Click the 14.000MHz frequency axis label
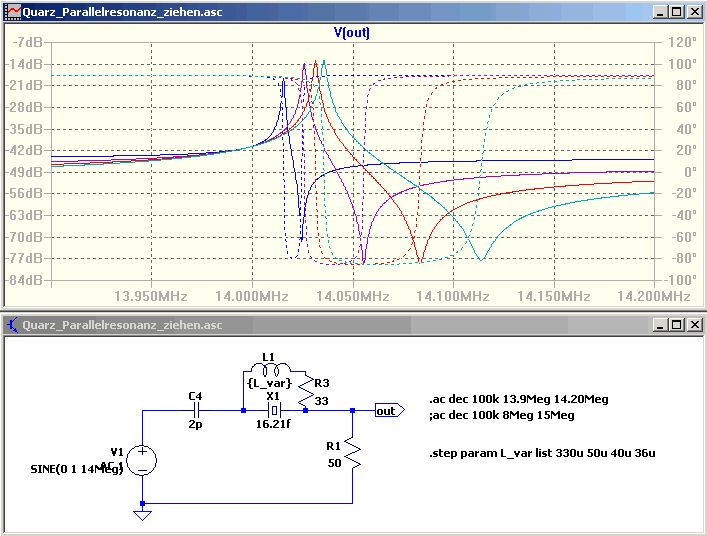 tap(252, 296)
